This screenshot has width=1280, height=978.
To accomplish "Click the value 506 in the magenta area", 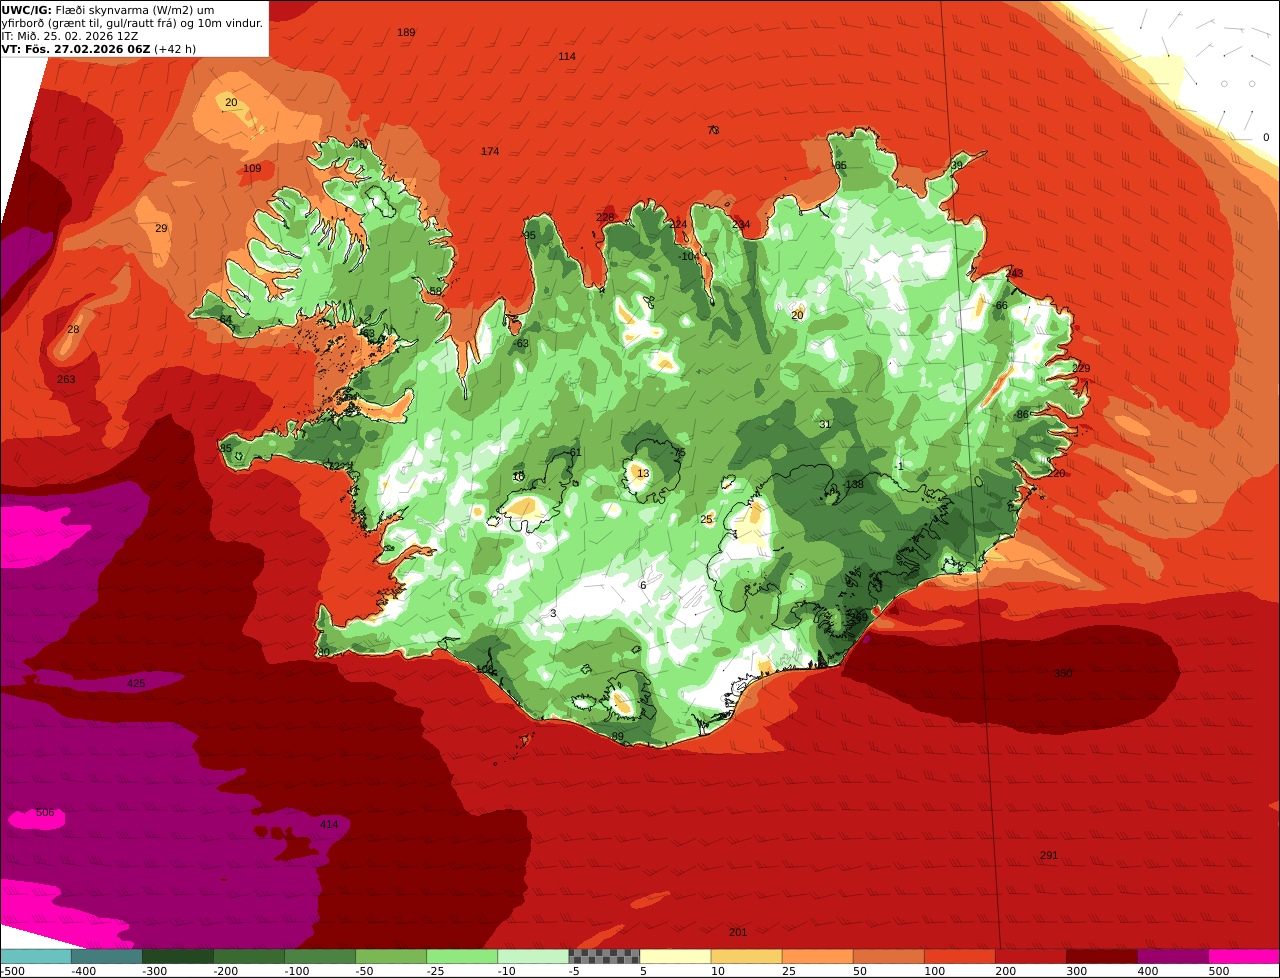I will tap(45, 813).
